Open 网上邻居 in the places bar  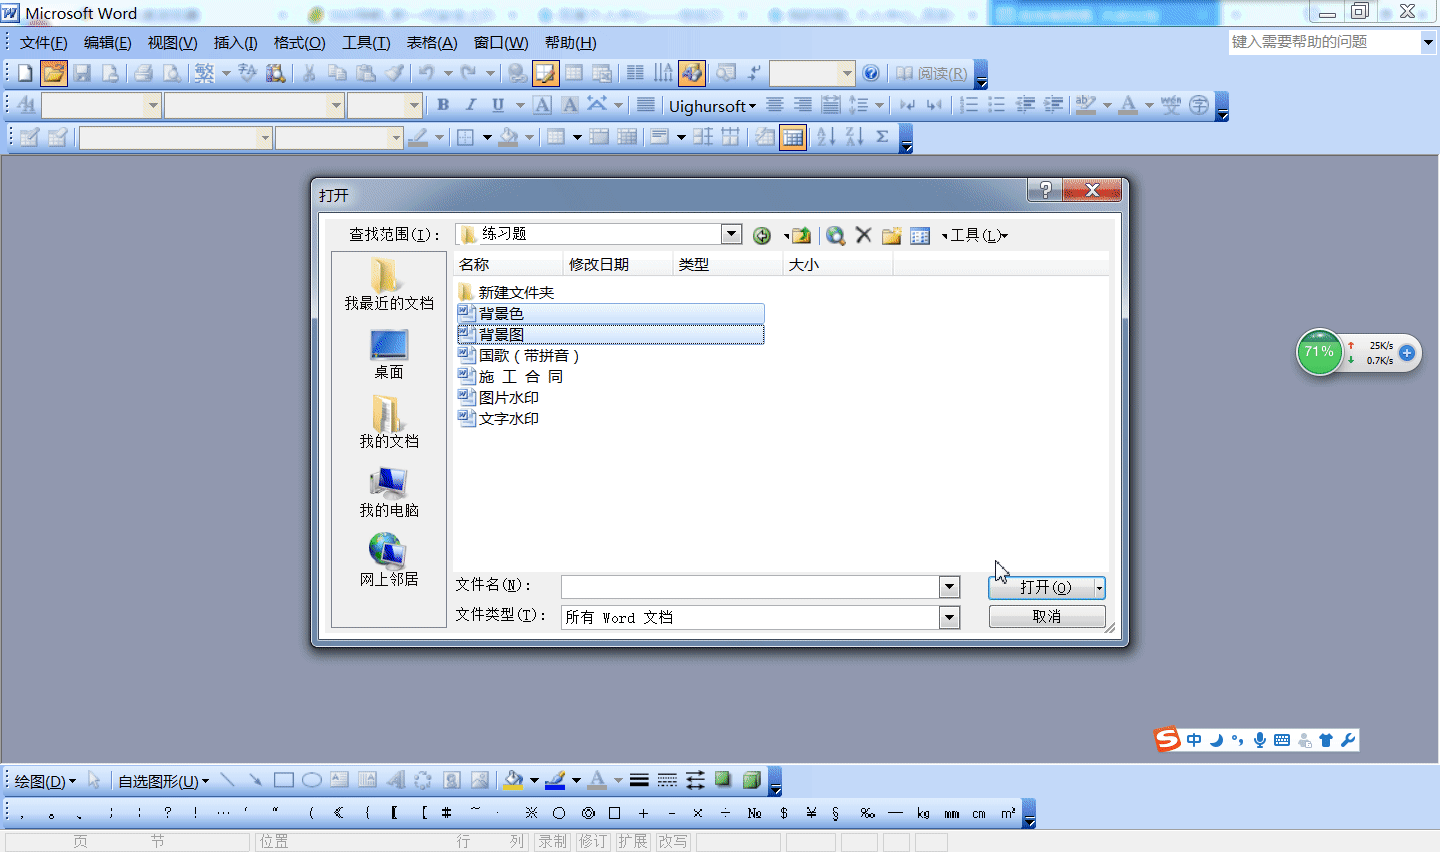click(389, 560)
